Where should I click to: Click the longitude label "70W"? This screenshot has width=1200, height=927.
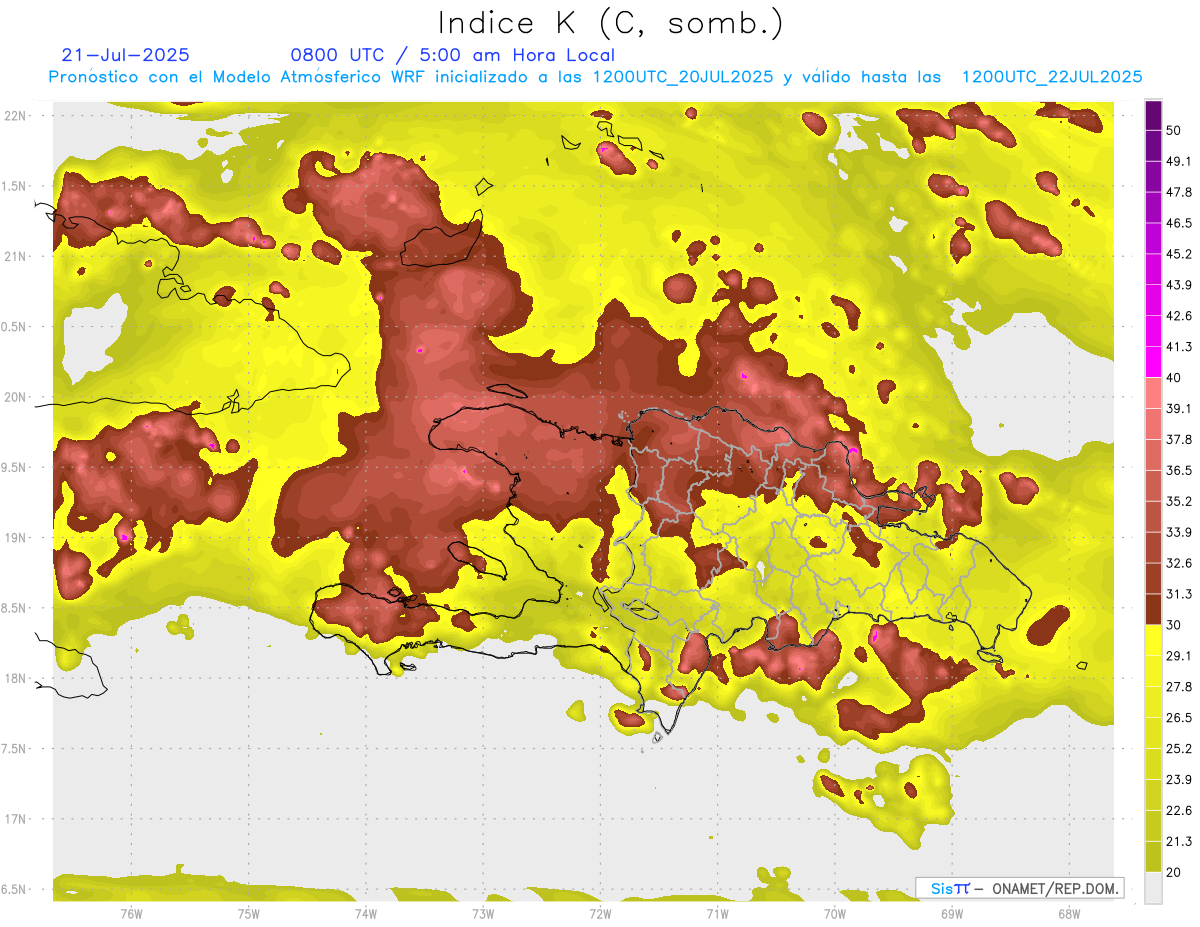click(835, 914)
